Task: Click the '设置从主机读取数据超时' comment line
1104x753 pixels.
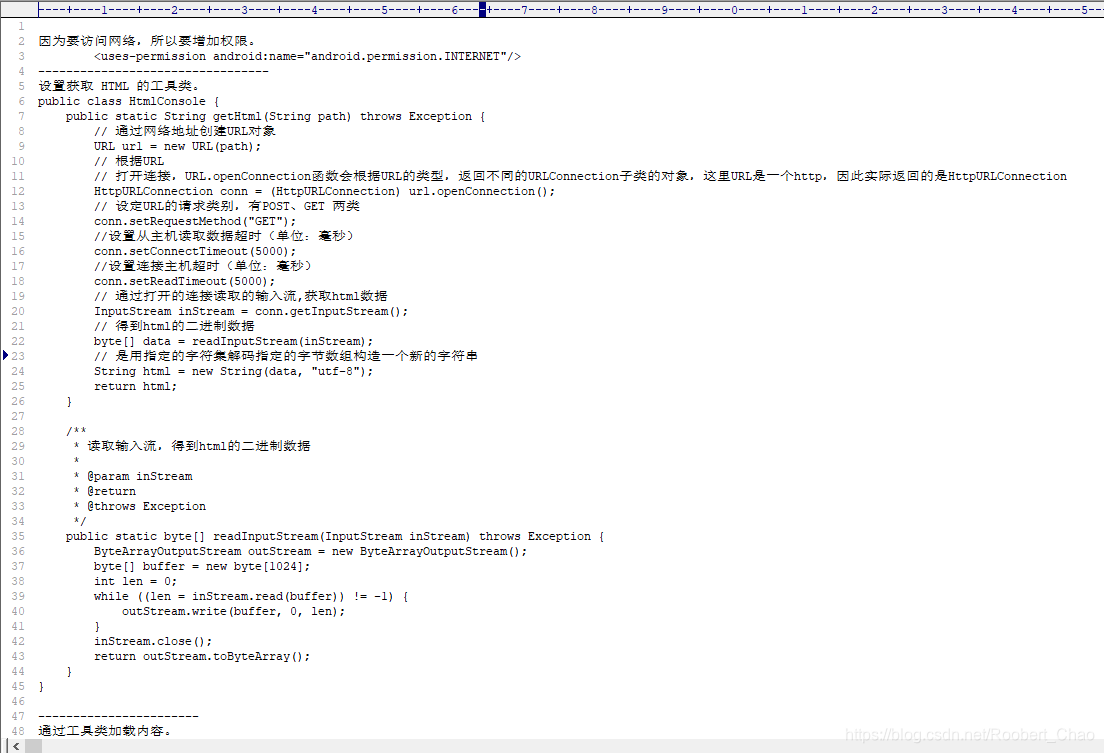Action: point(223,236)
